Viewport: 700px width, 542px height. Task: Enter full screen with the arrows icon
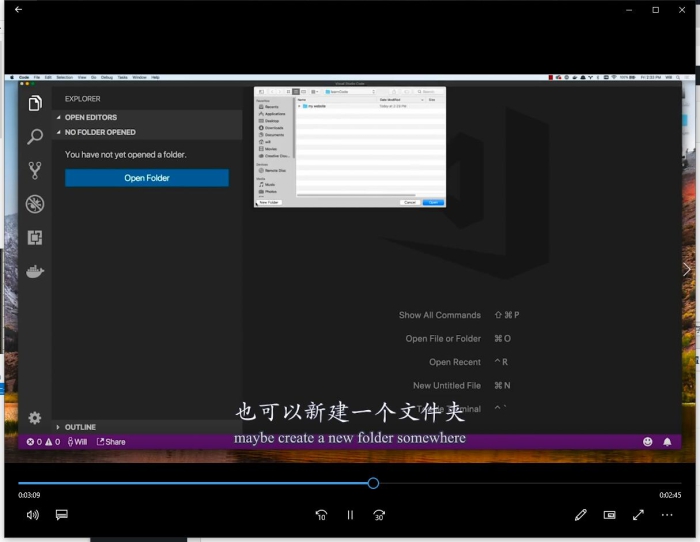[x=638, y=515]
